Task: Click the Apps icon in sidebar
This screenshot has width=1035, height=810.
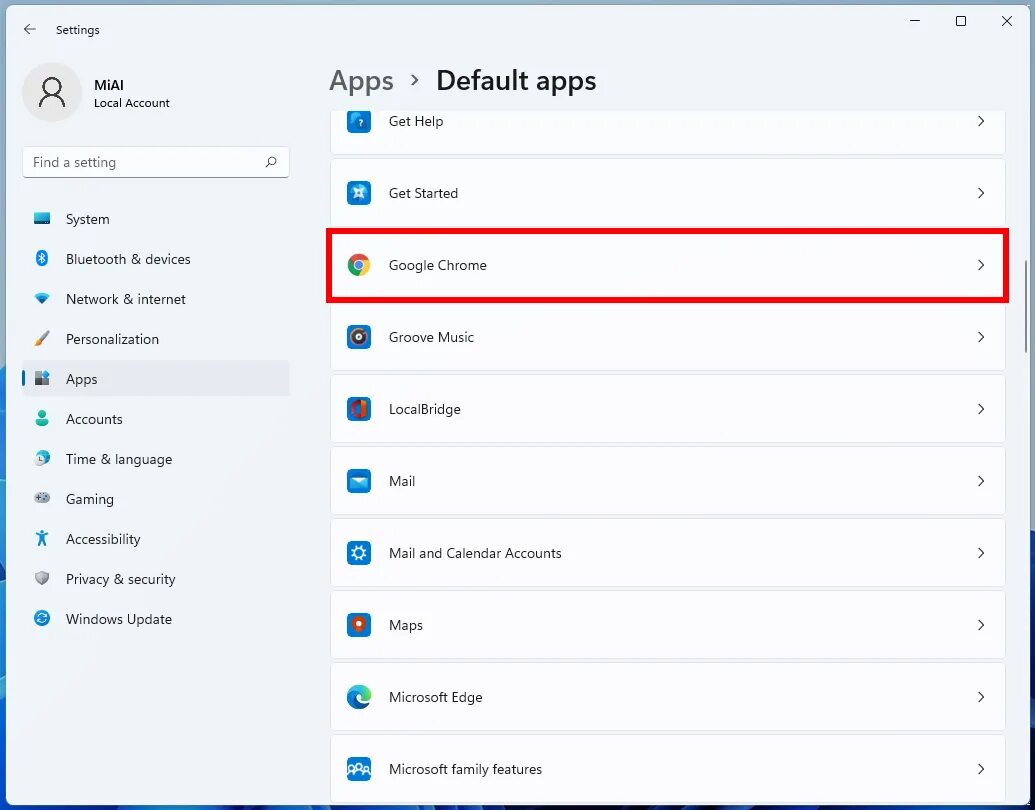Action: coord(42,378)
